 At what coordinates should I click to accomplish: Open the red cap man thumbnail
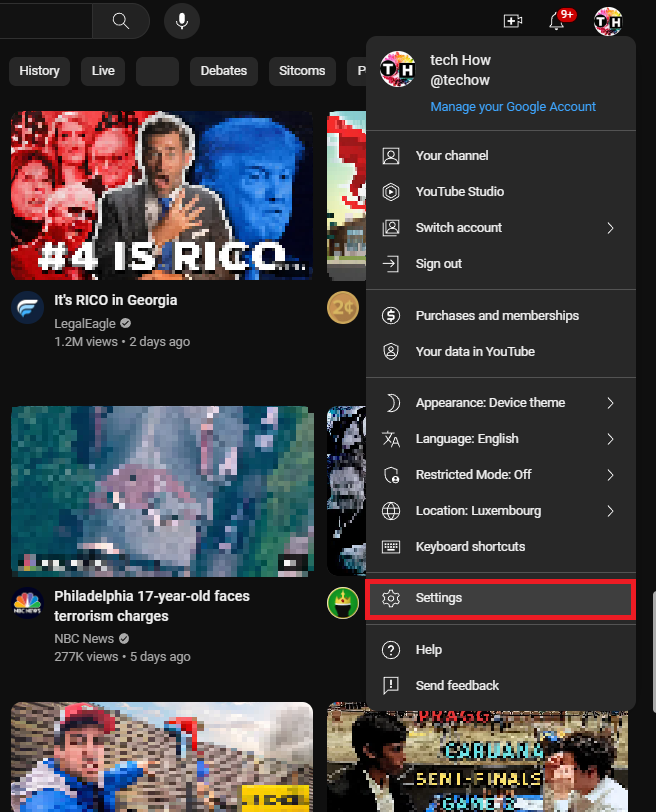(x=162, y=757)
